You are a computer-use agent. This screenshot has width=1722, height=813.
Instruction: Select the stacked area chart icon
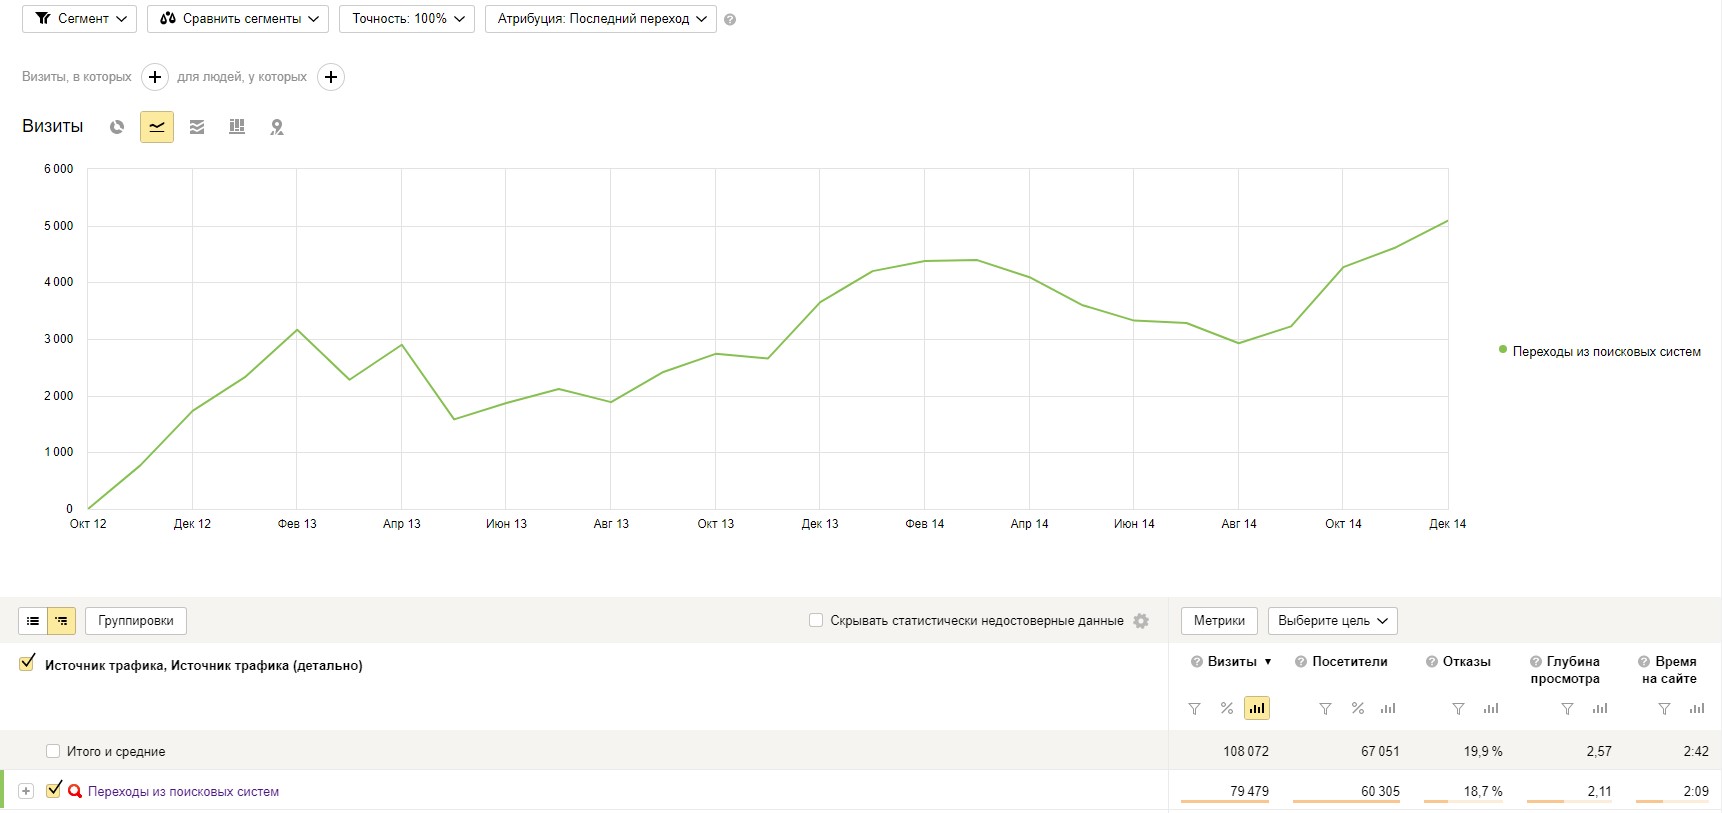197,127
